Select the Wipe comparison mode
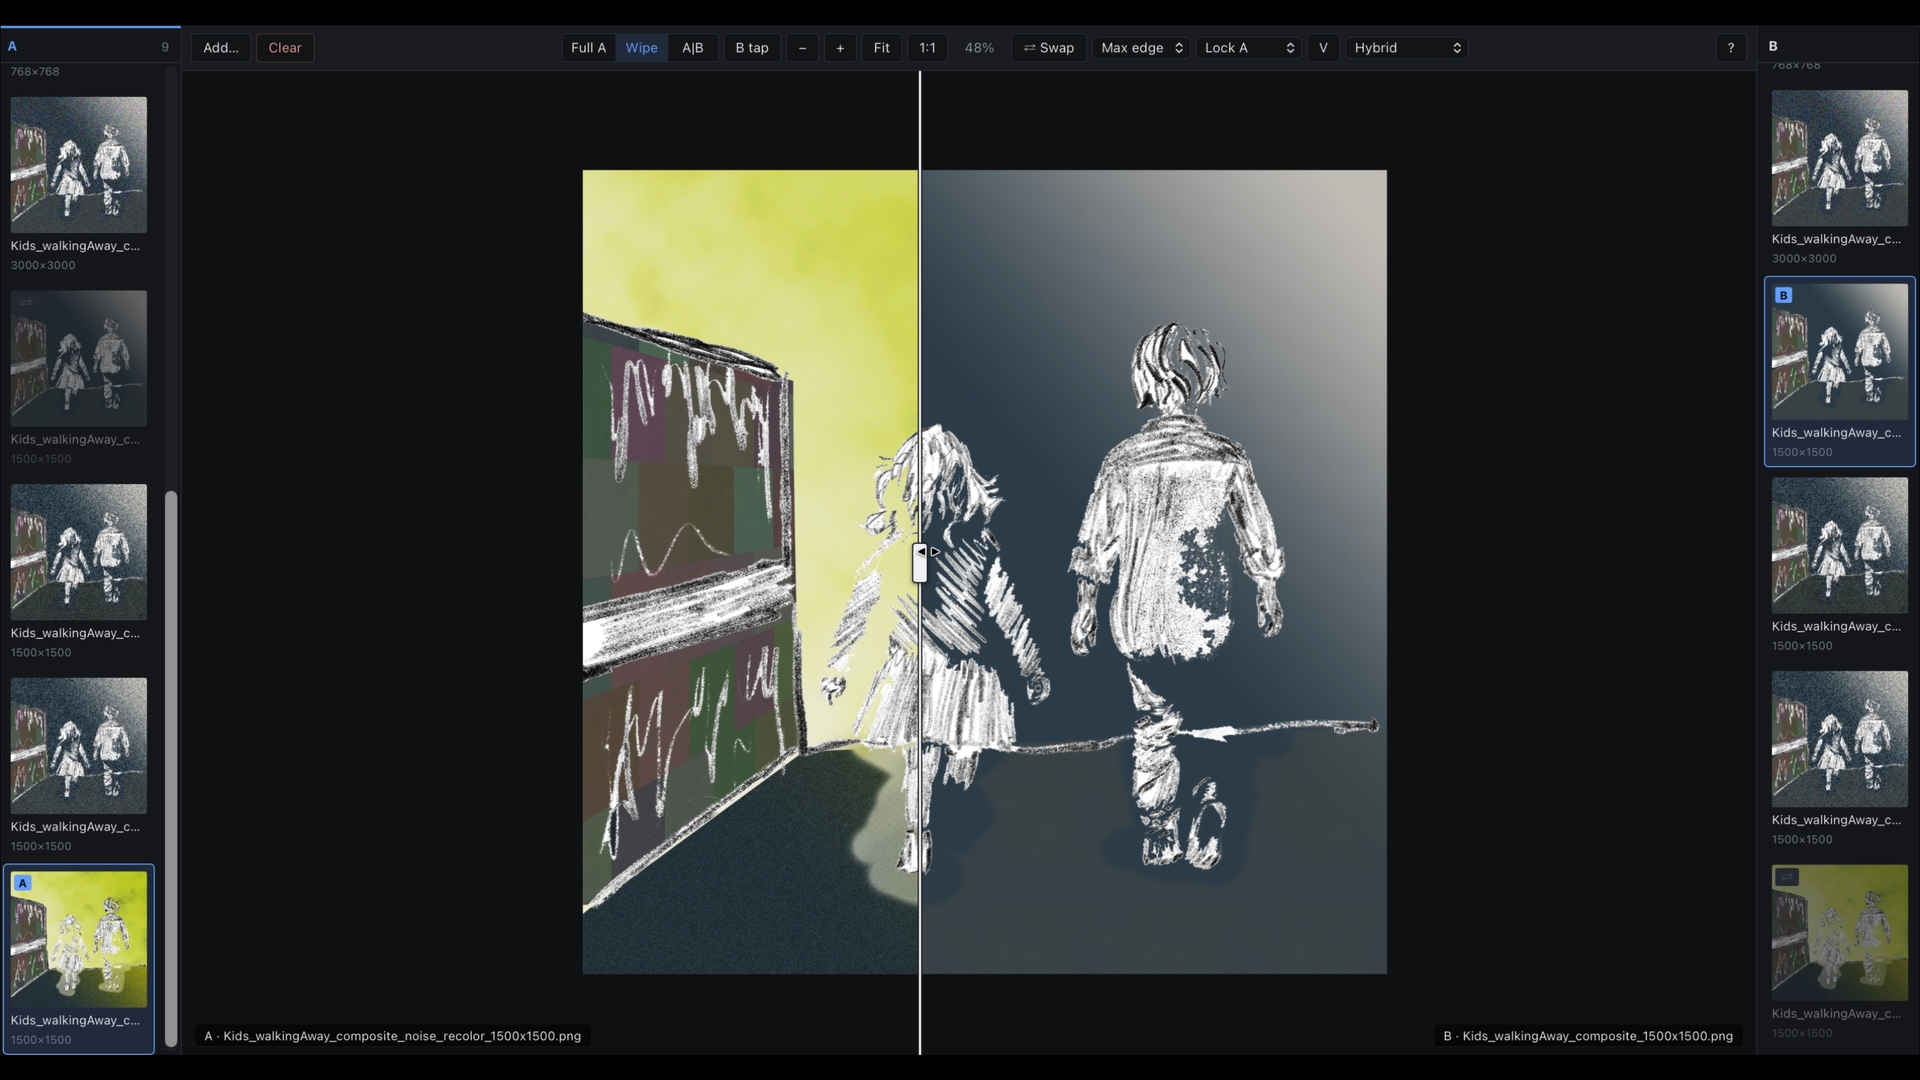This screenshot has width=1920, height=1080. coord(642,48)
